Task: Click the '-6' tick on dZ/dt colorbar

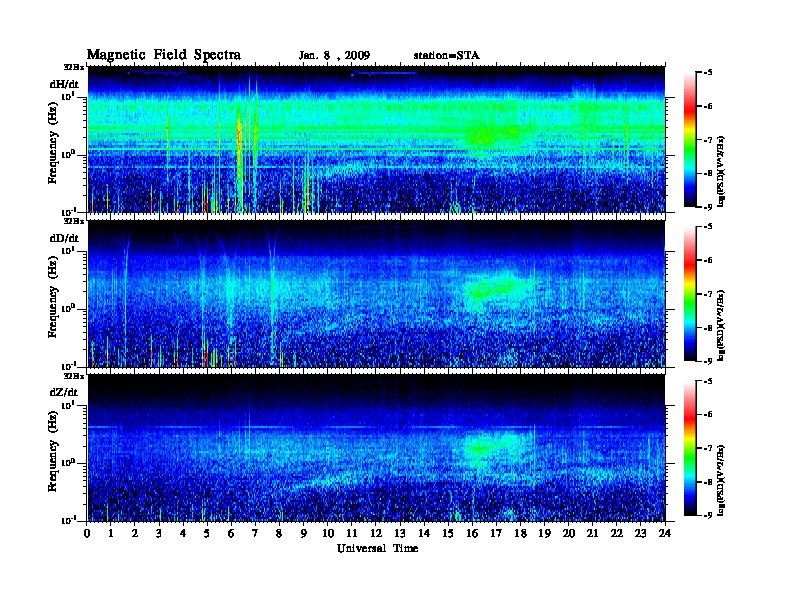Action: pos(708,415)
